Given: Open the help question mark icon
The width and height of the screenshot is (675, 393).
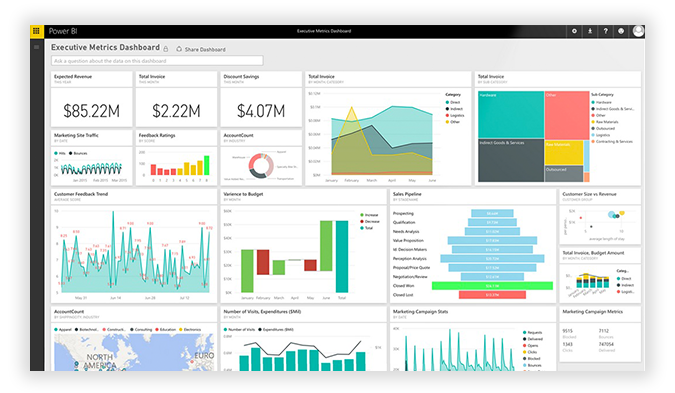Looking at the screenshot, I should pyautogui.click(x=605, y=31).
